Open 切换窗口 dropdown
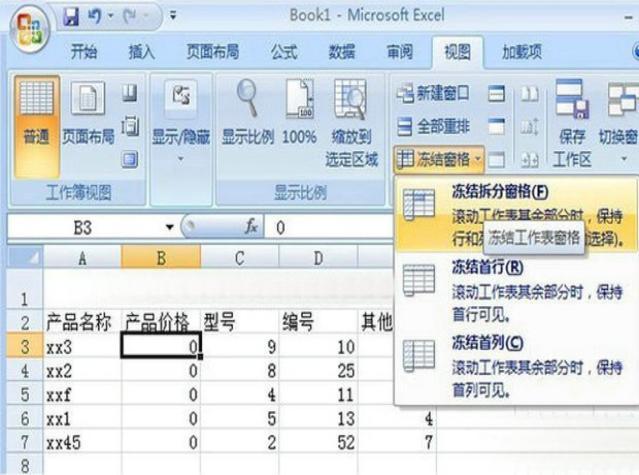The image size is (639, 475). [619, 121]
